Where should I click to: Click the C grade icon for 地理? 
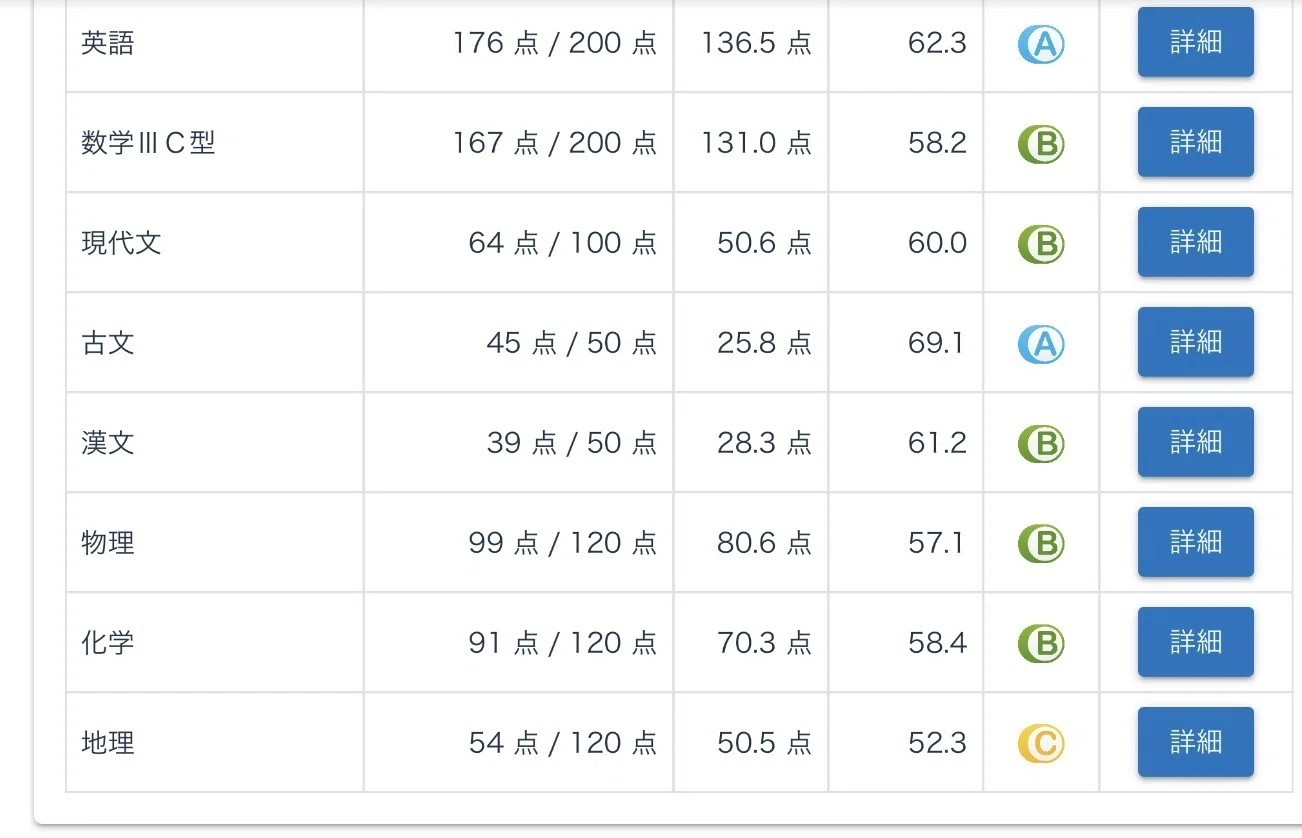[x=1041, y=744]
